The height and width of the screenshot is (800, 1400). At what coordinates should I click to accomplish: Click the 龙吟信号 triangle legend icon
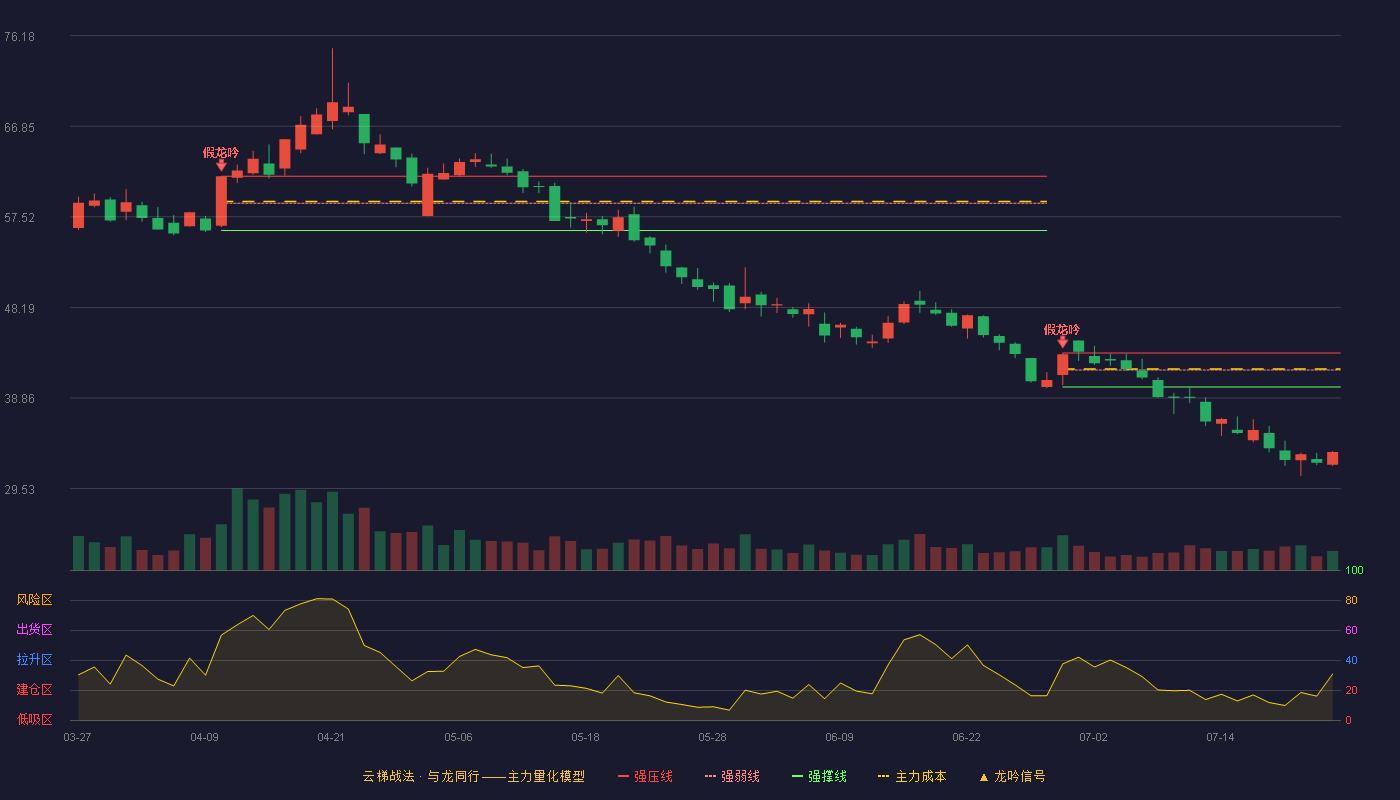click(x=983, y=776)
